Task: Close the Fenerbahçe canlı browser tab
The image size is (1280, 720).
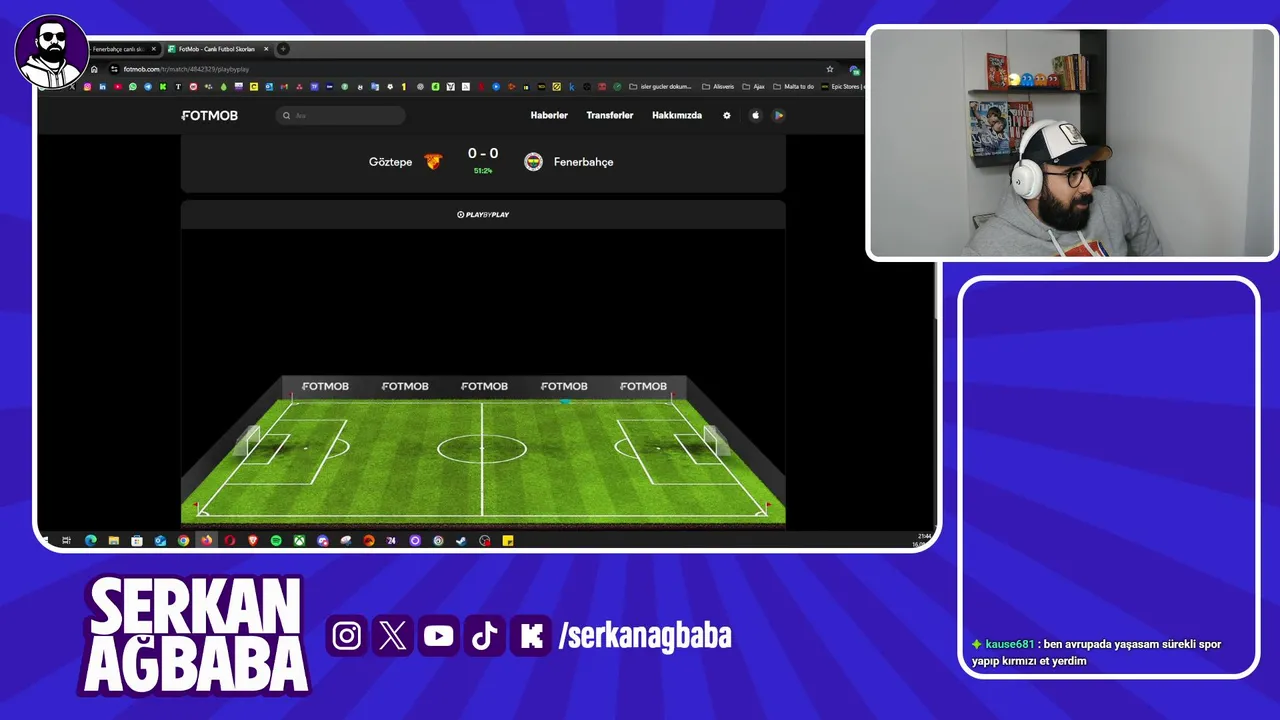Action: click(154, 49)
